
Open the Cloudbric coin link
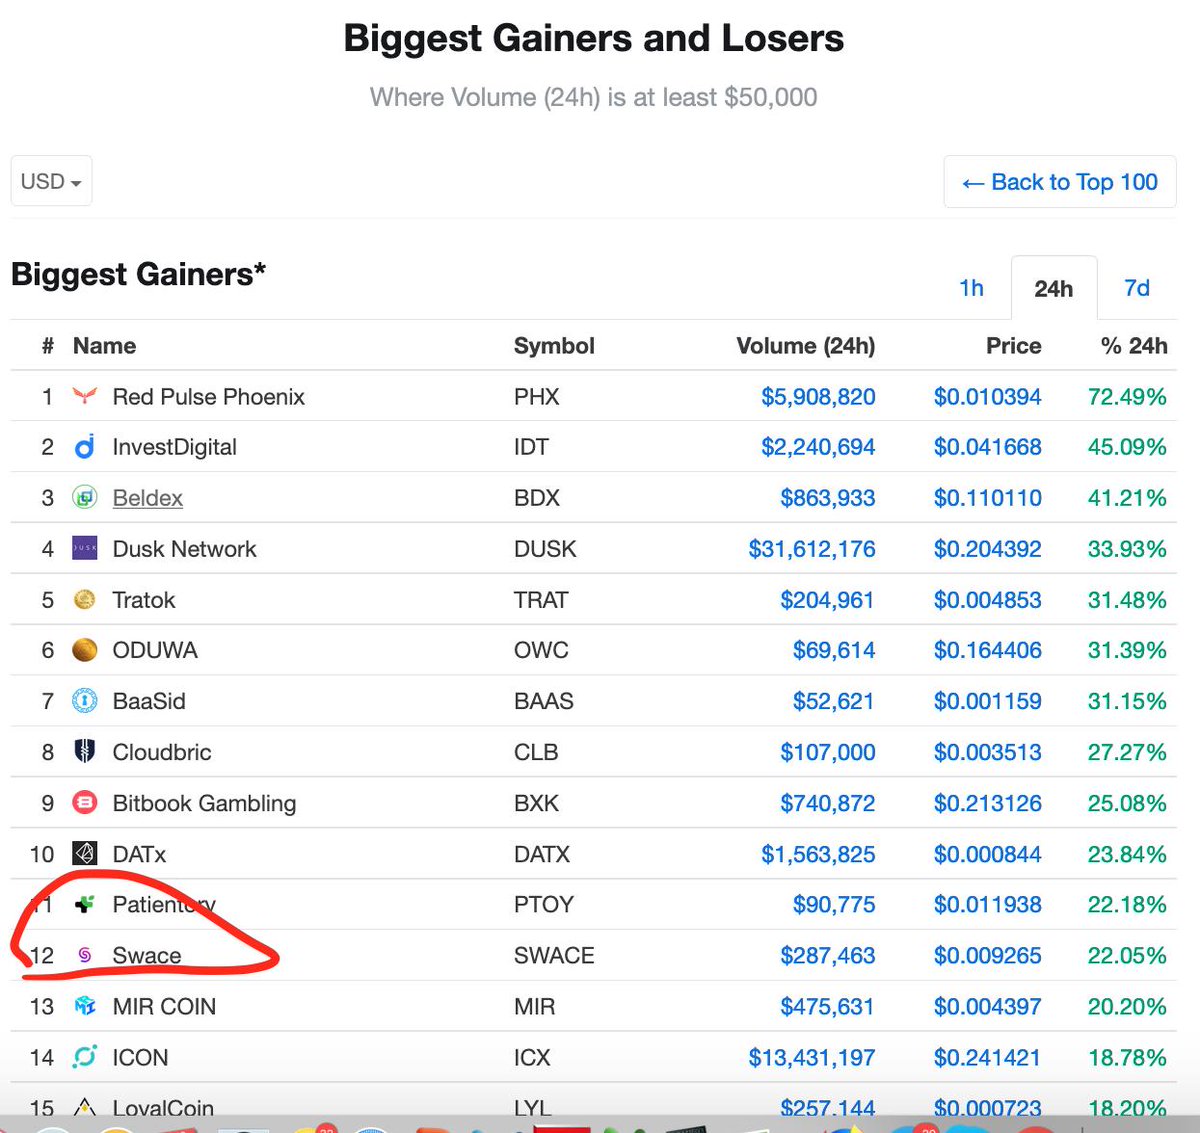(x=161, y=752)
